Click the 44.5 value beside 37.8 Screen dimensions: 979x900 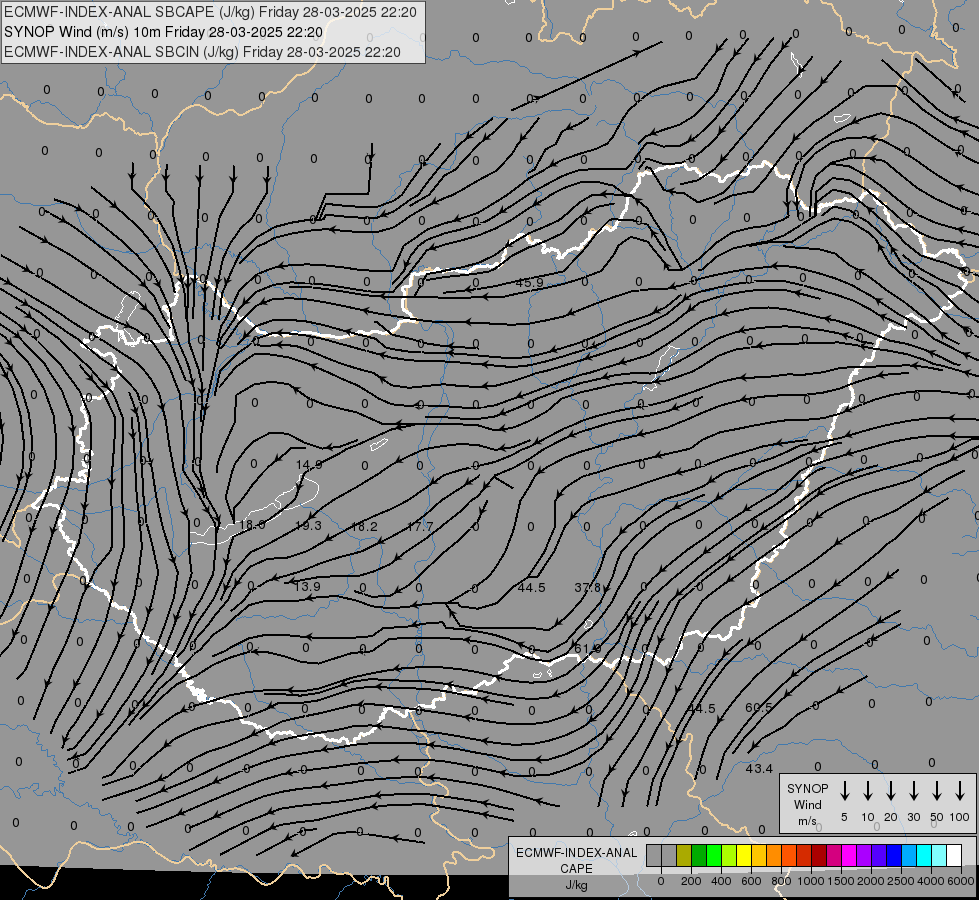point(531,588)
